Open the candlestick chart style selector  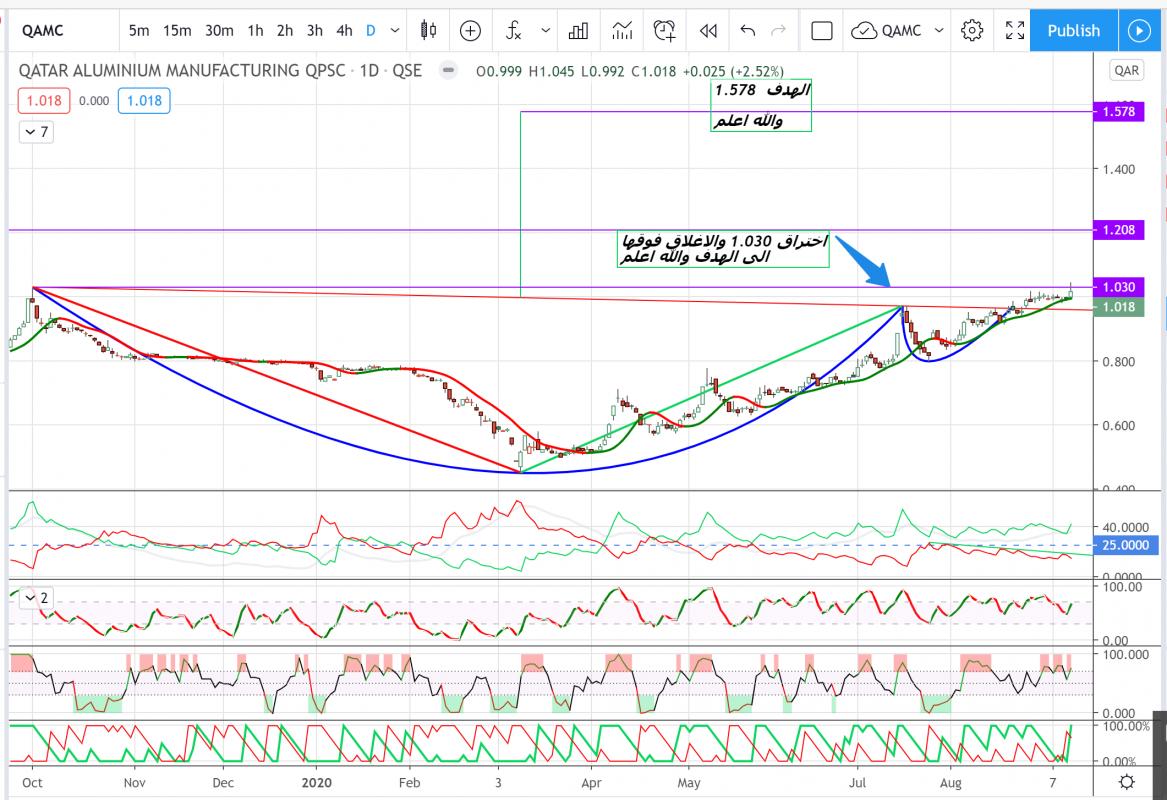click(x=429, y=30)
